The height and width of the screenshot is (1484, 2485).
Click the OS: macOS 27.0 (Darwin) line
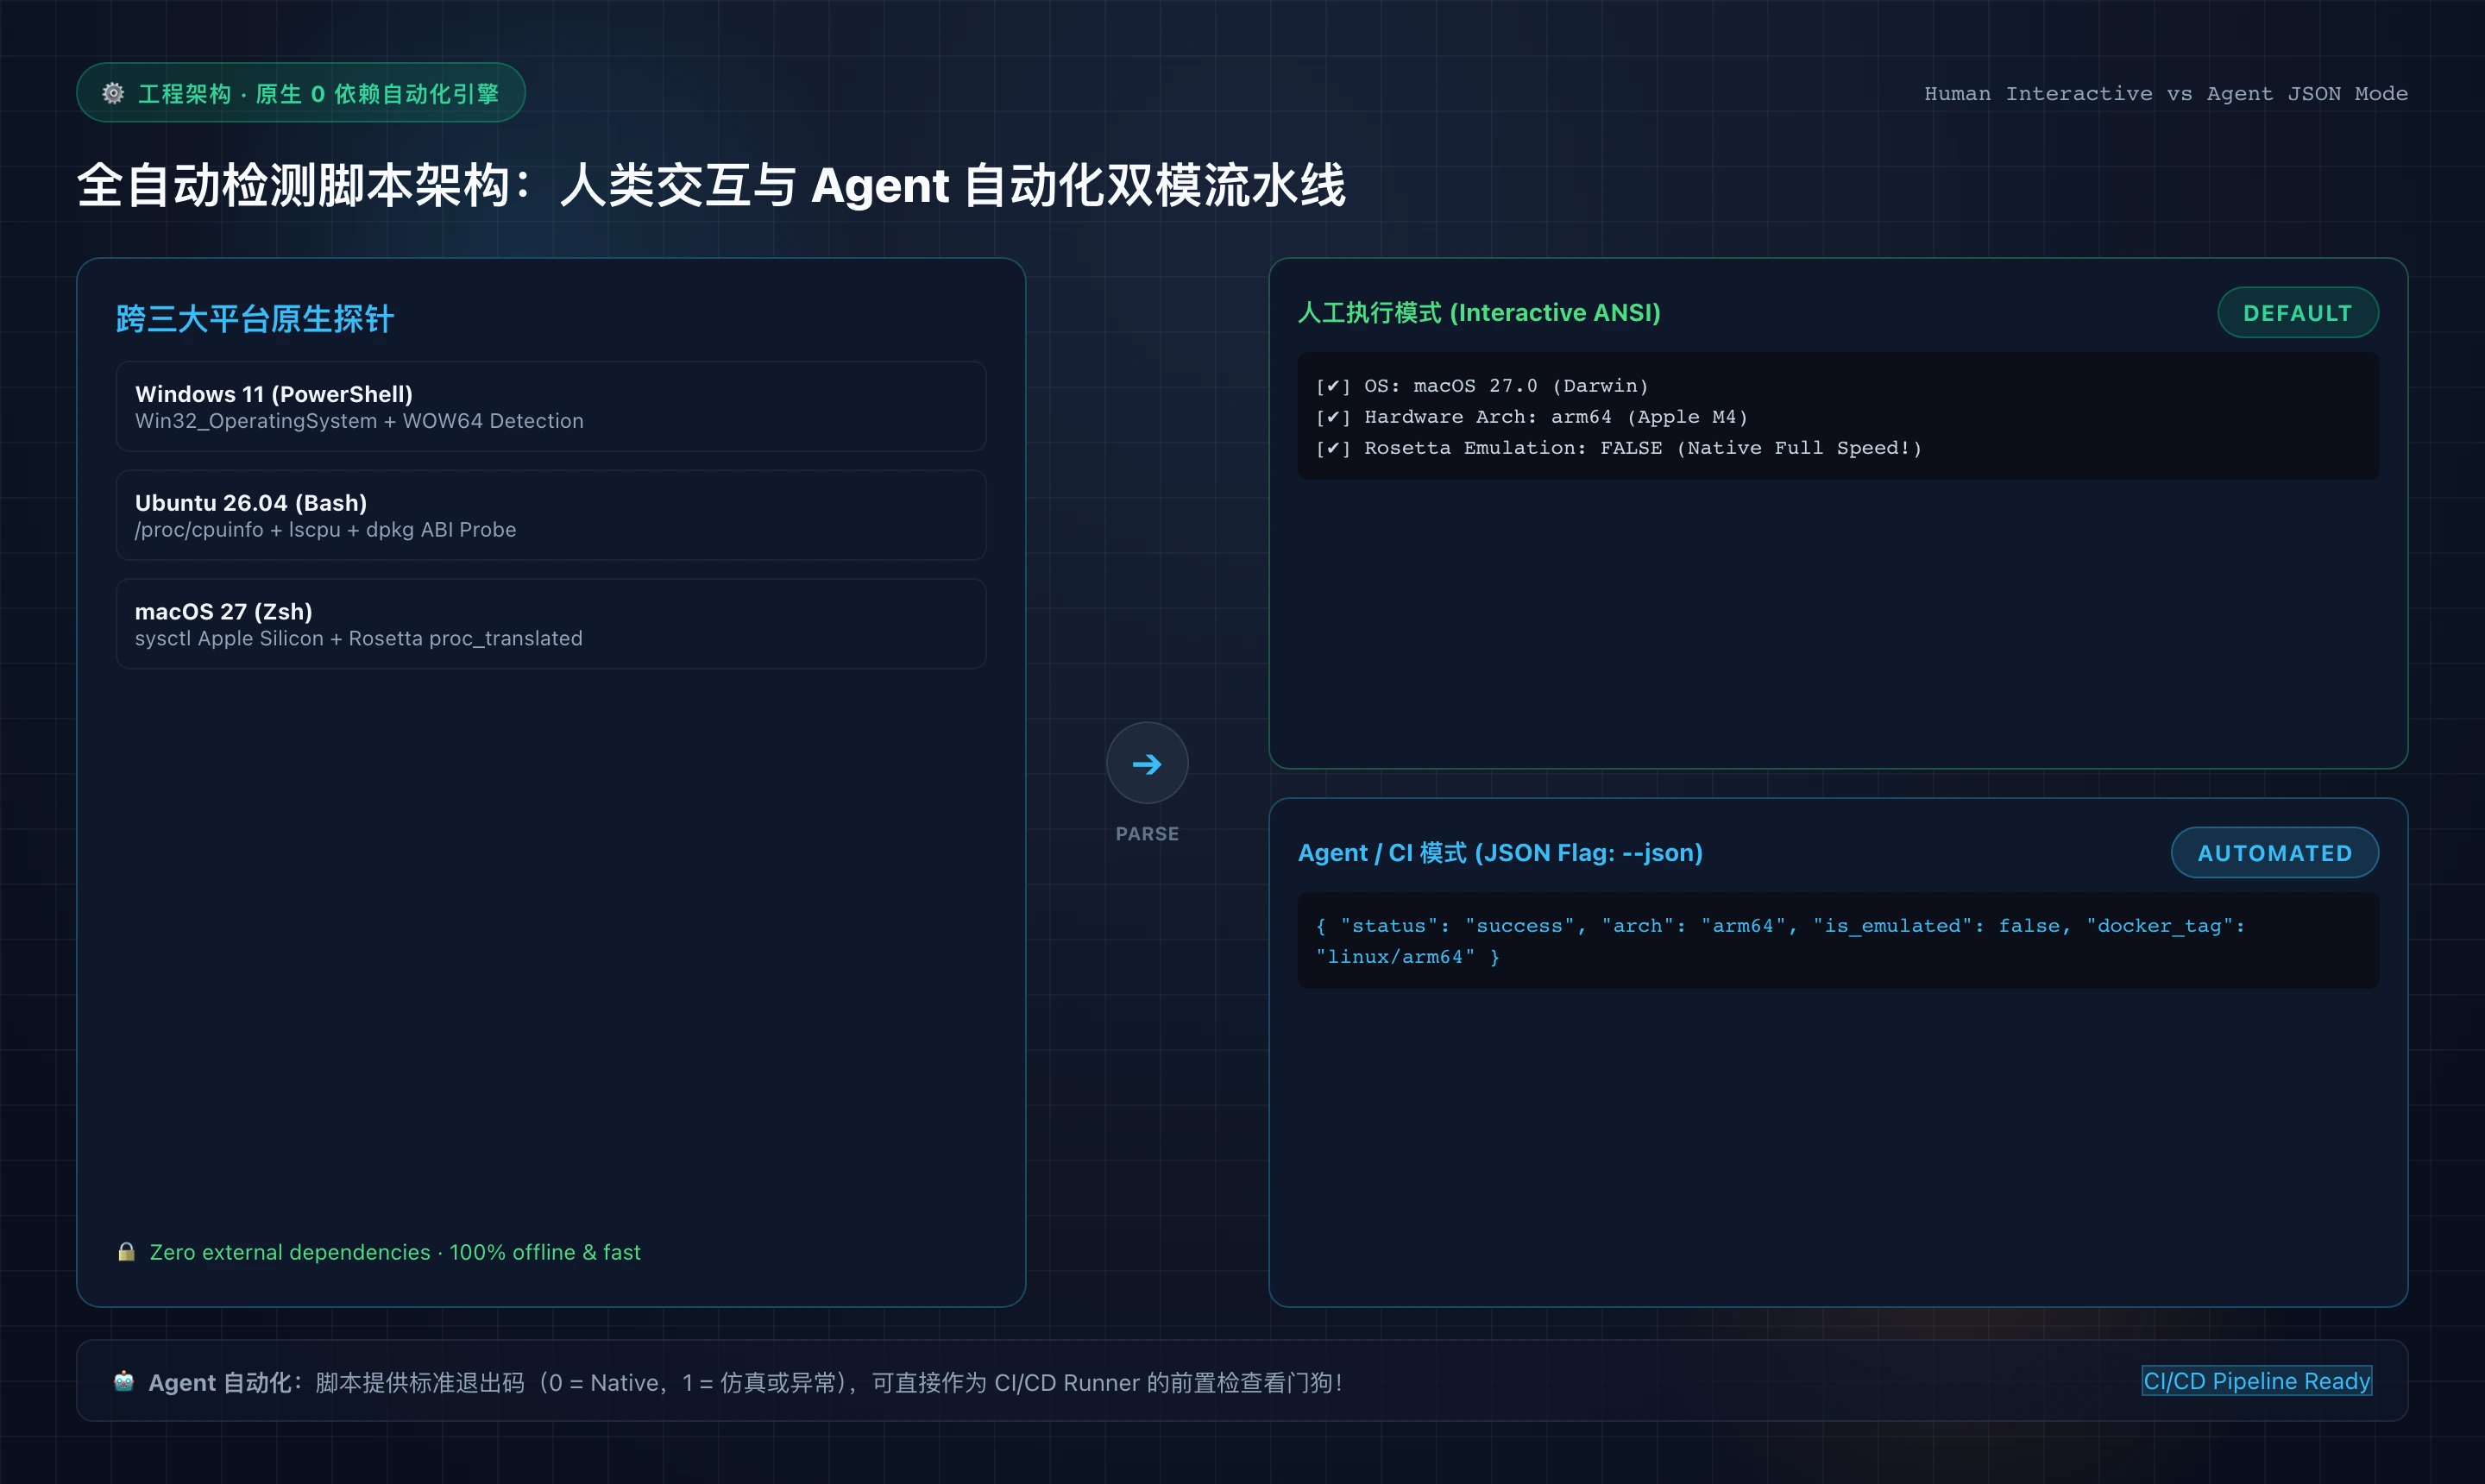(1482, 386)
